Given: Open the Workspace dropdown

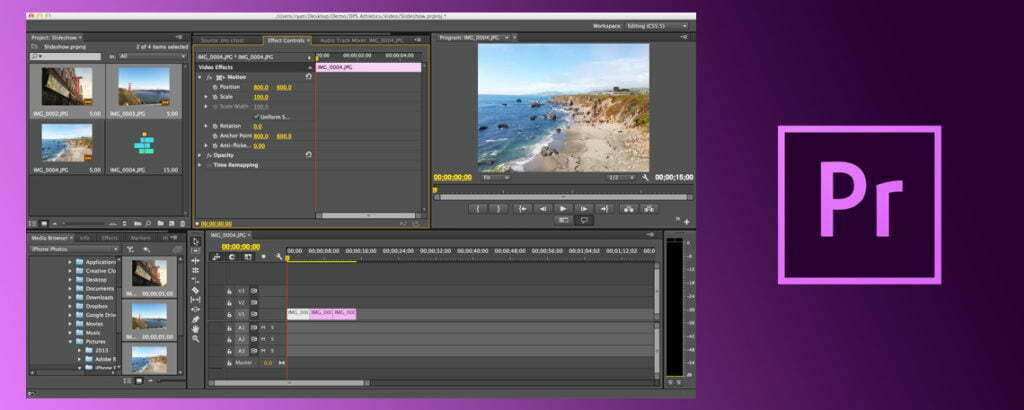Looking at the screenshot, I should (655, 26).
